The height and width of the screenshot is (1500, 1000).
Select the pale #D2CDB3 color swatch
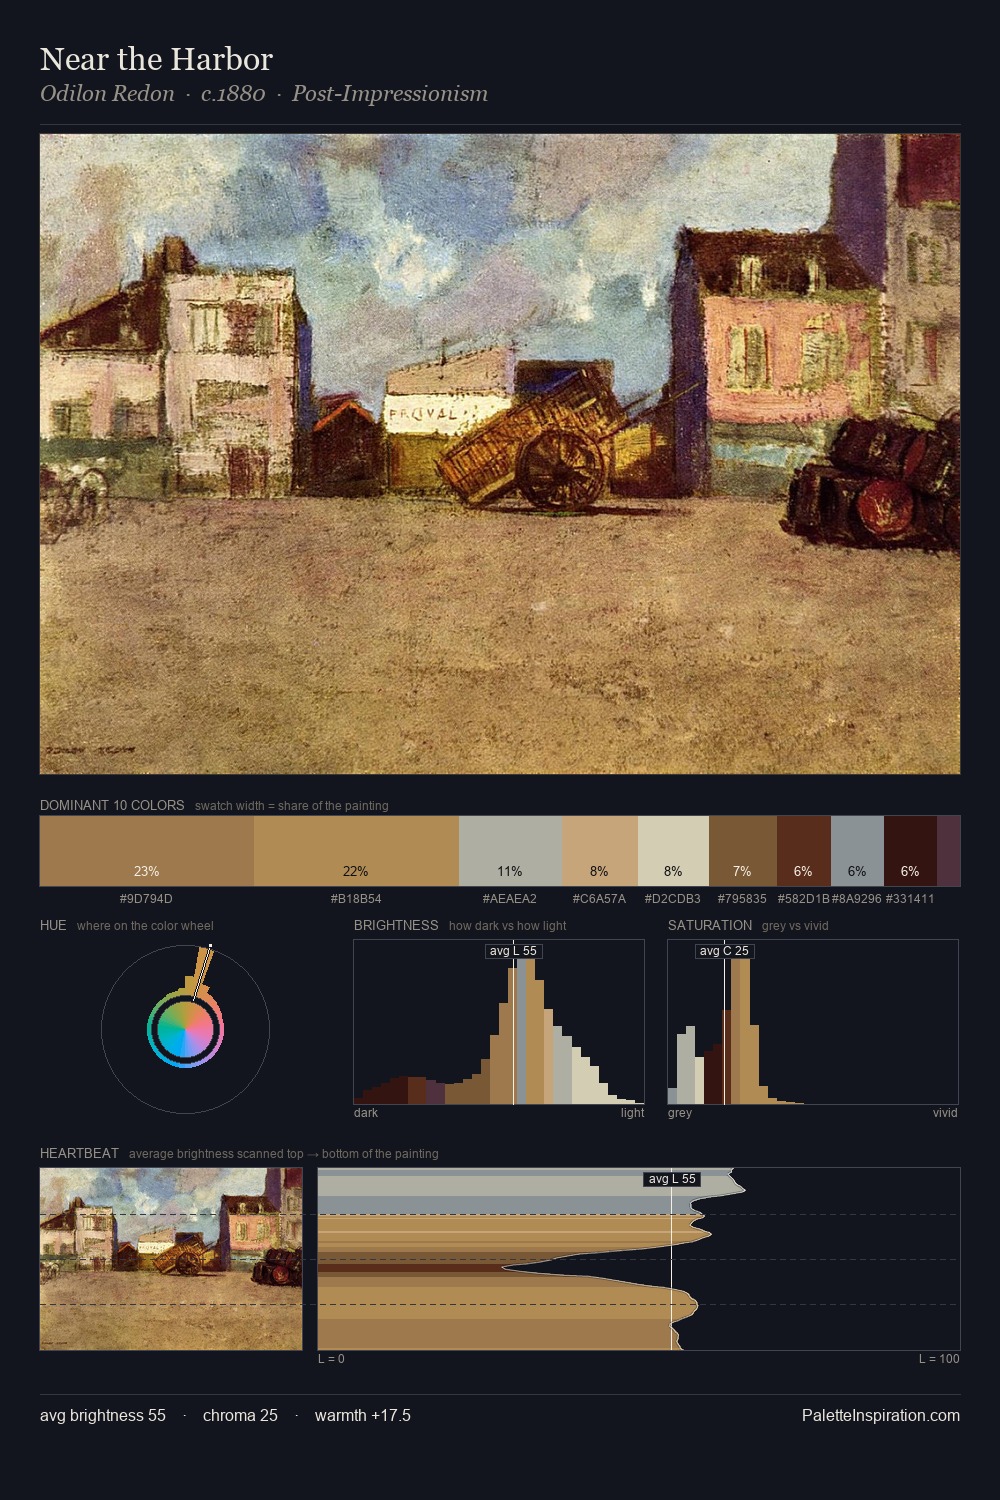pyautogui.click(x=673, y=851)
